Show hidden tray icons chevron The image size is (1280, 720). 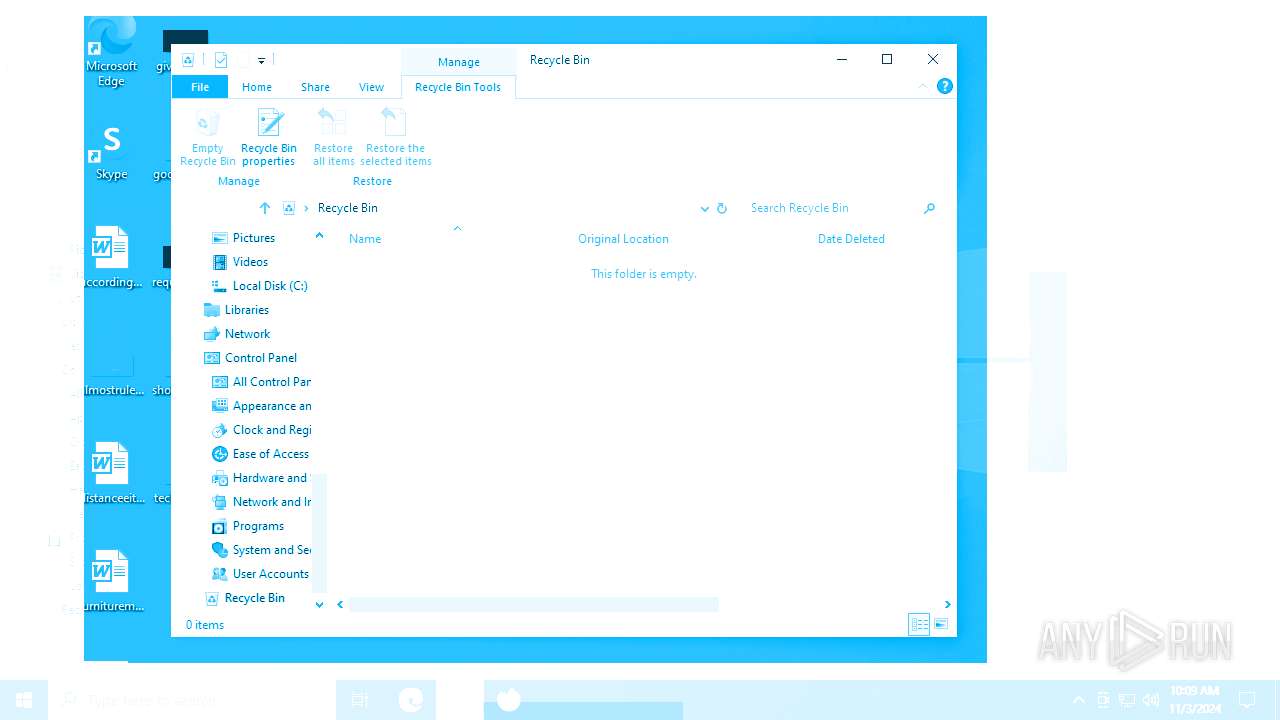pos(1079,700)
